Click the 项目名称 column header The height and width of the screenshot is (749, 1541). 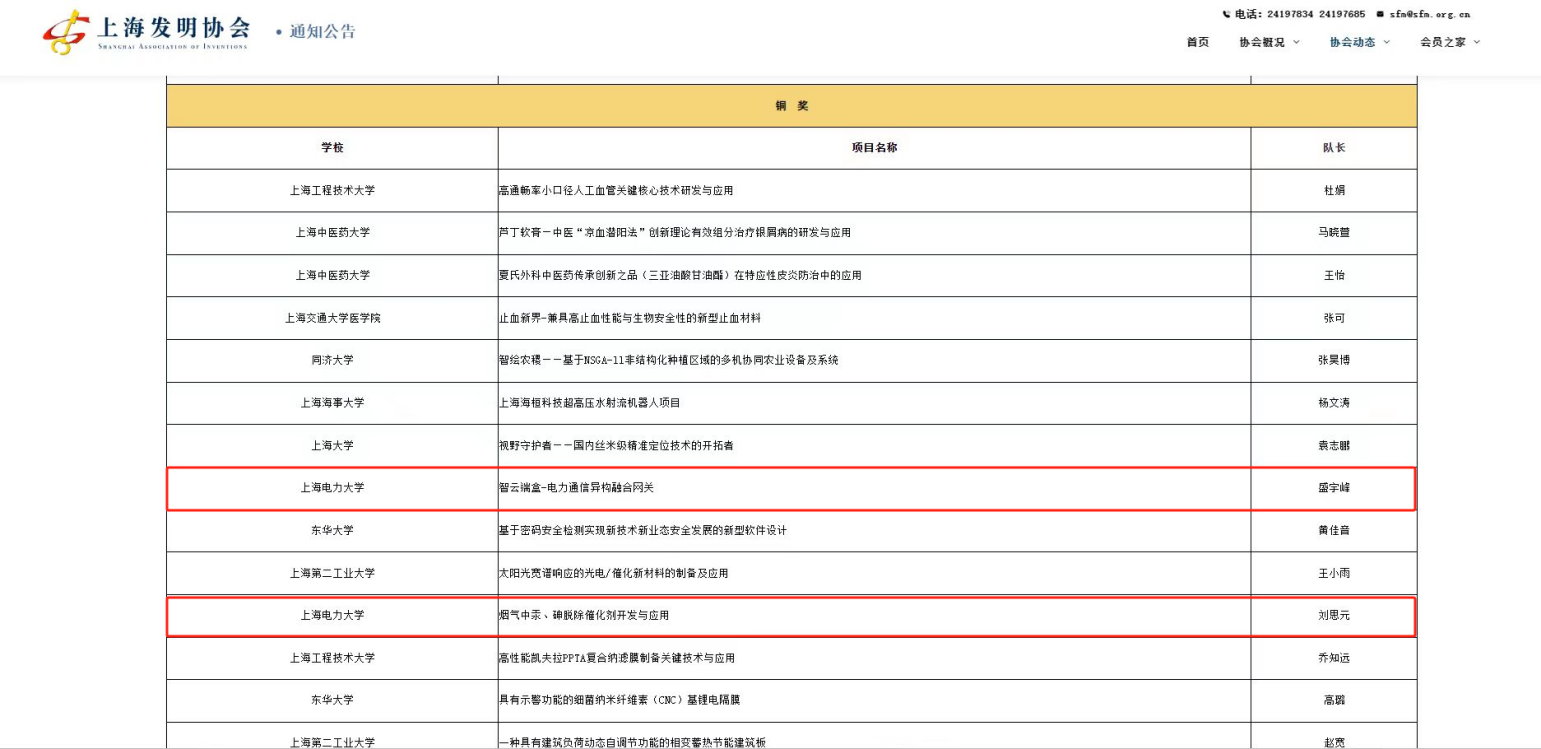(x=874, y=148)
